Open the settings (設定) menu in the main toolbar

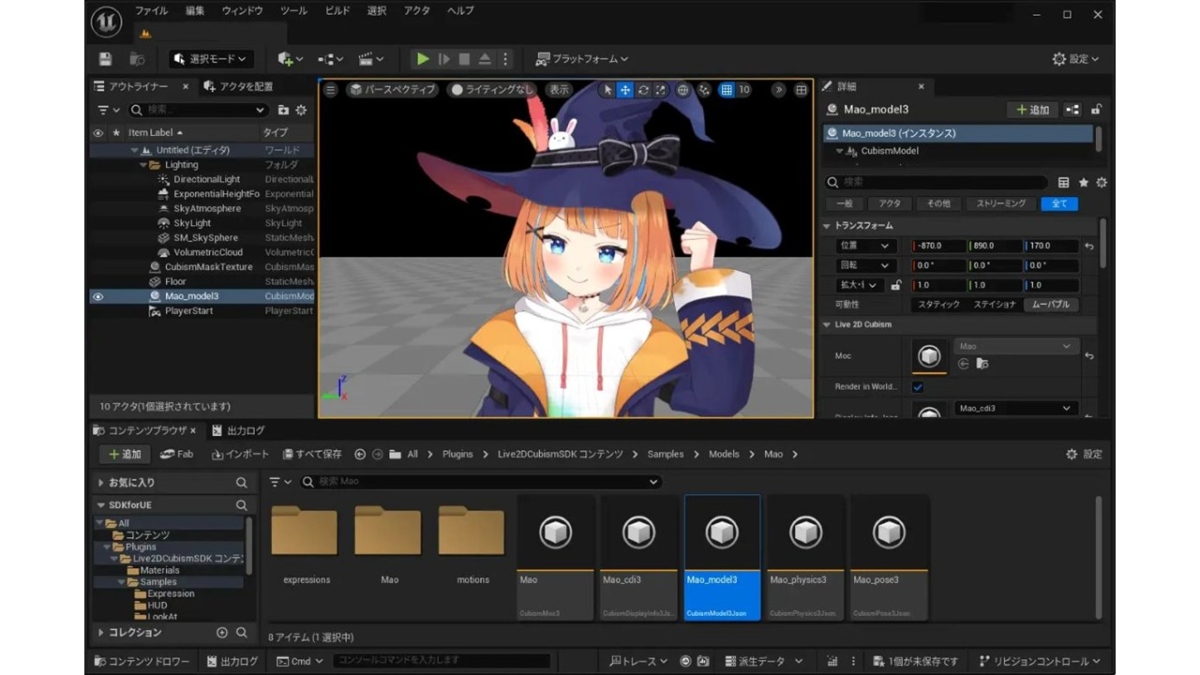click(1076, 59)
